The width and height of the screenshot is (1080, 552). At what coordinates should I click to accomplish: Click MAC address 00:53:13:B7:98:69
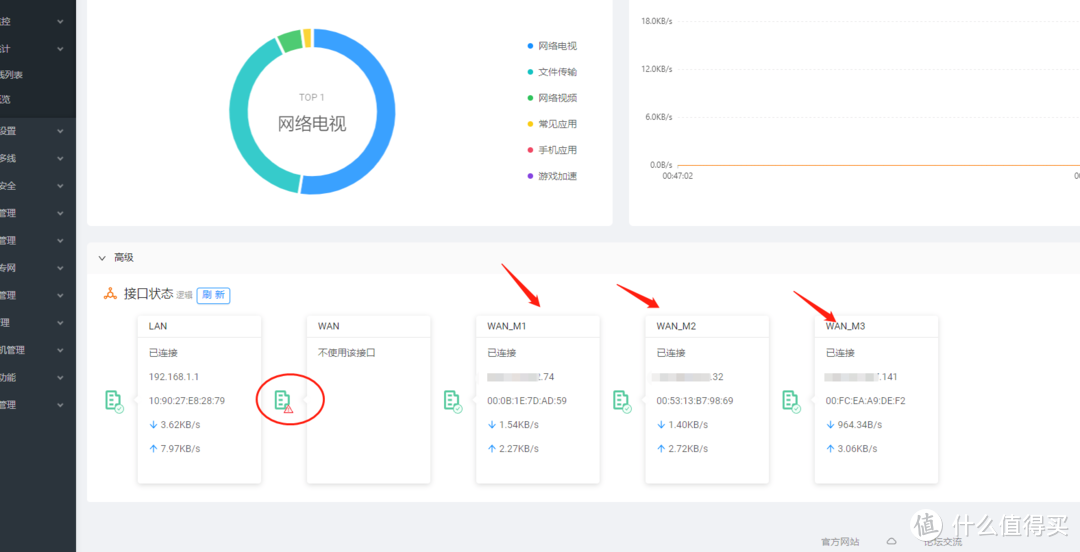(695, 400)
